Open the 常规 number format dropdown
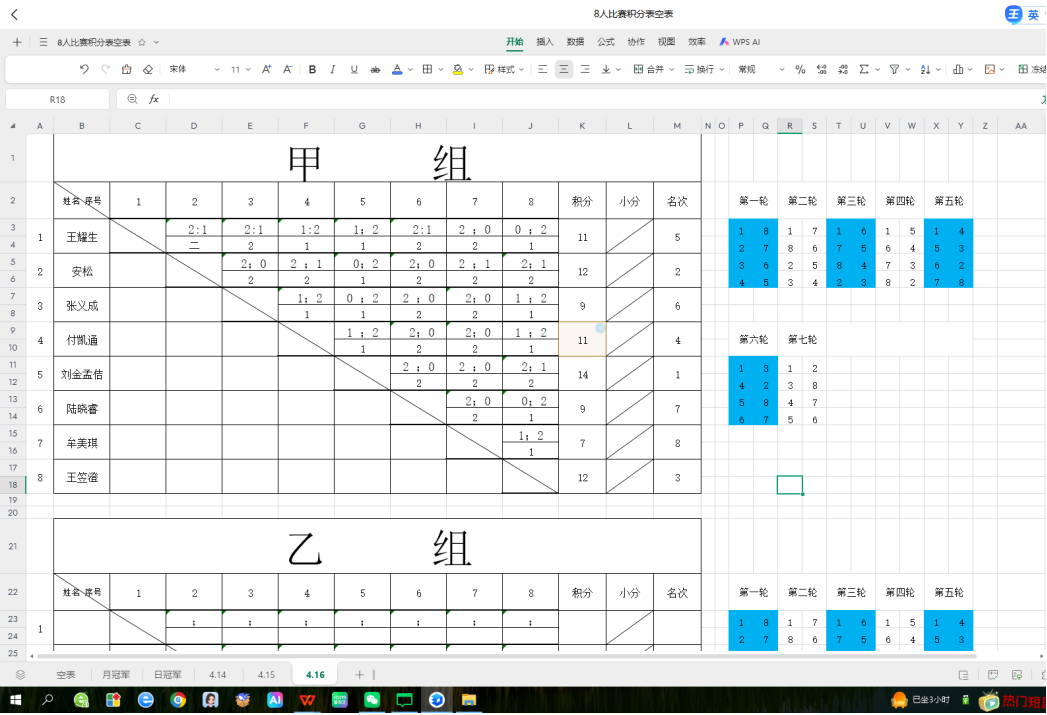The image size is (1047, 715). click(x=759, y=70)
